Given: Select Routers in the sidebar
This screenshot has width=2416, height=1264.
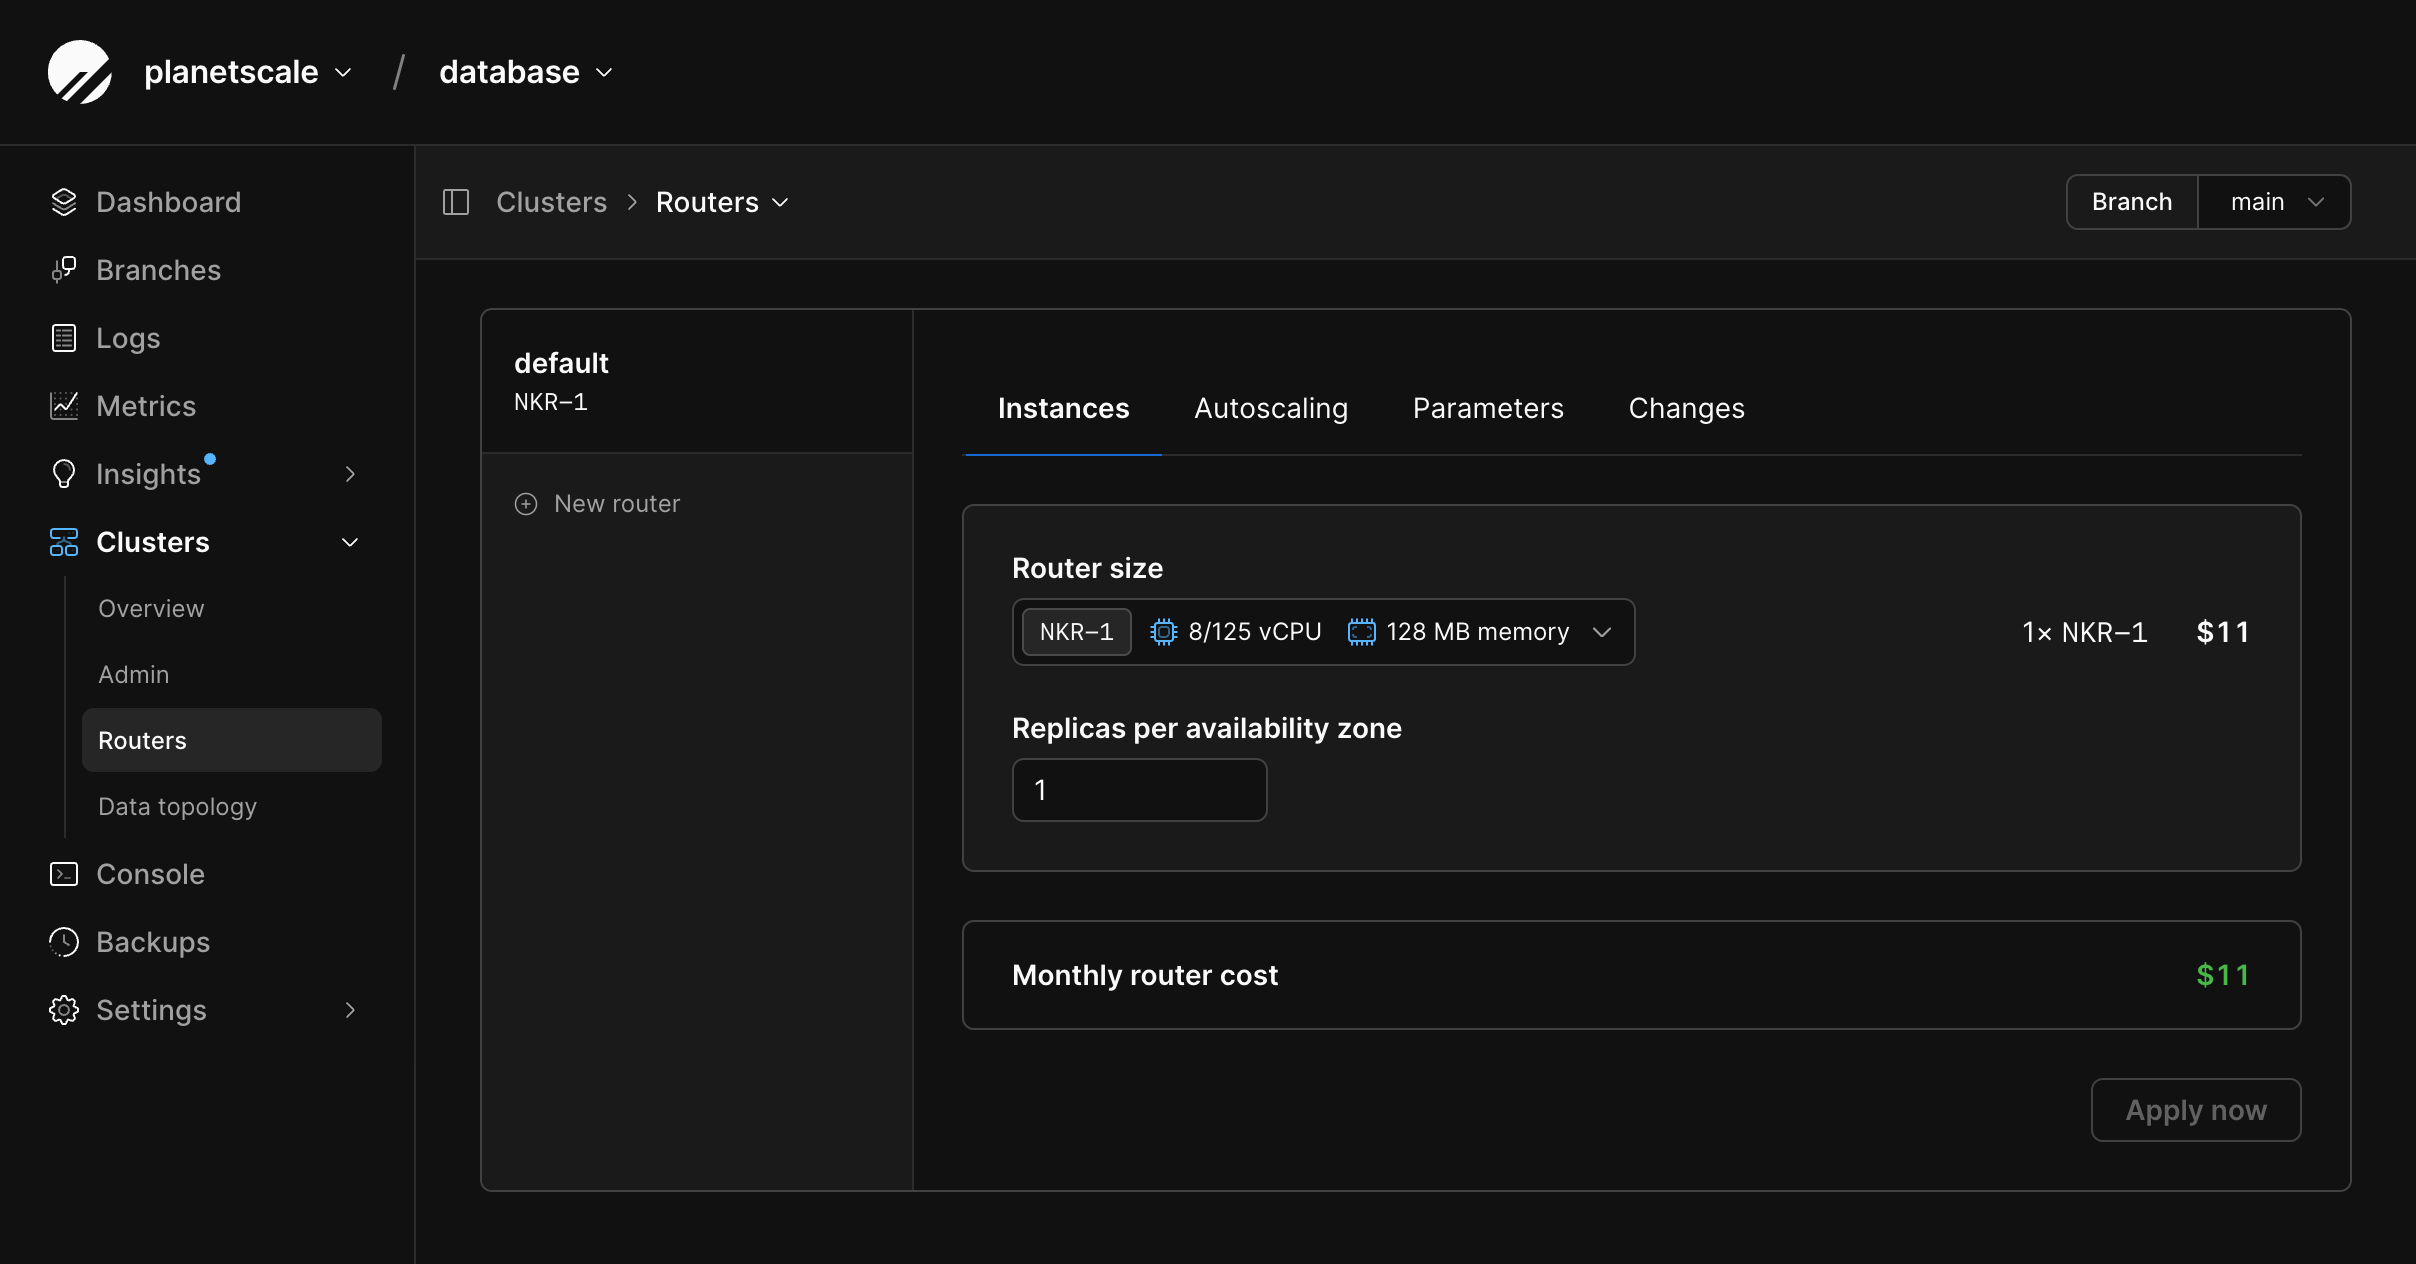Looking at the screenshot, I should click(x=232, y=740).
